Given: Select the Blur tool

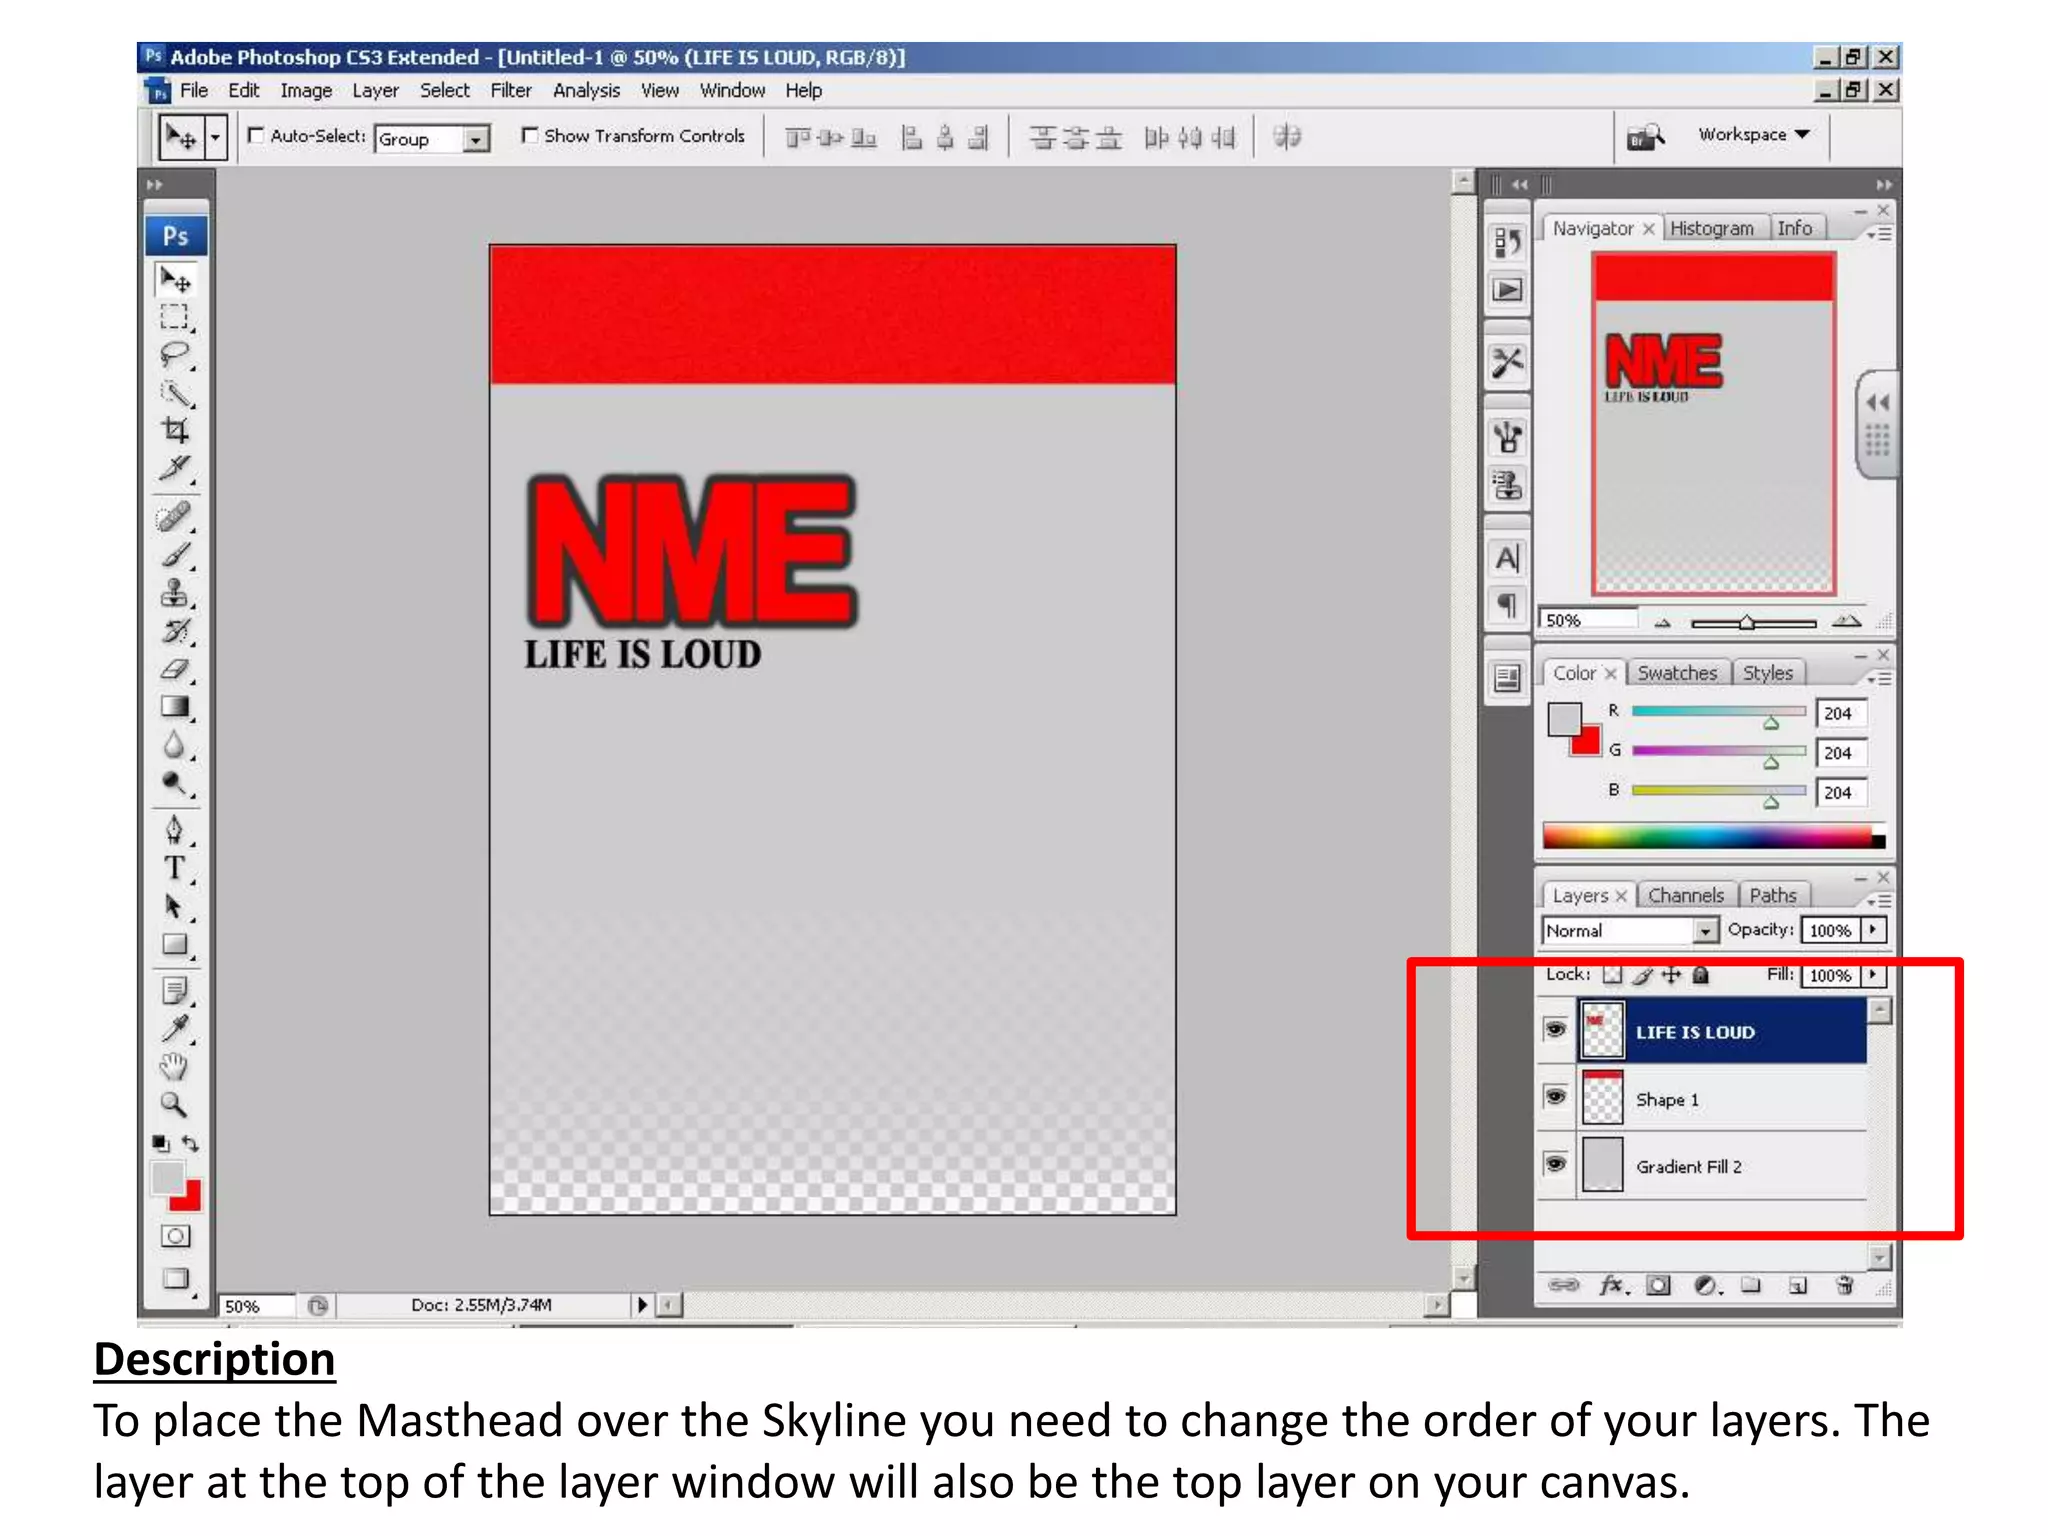Looking at the screenshot, I should (175, 745).
